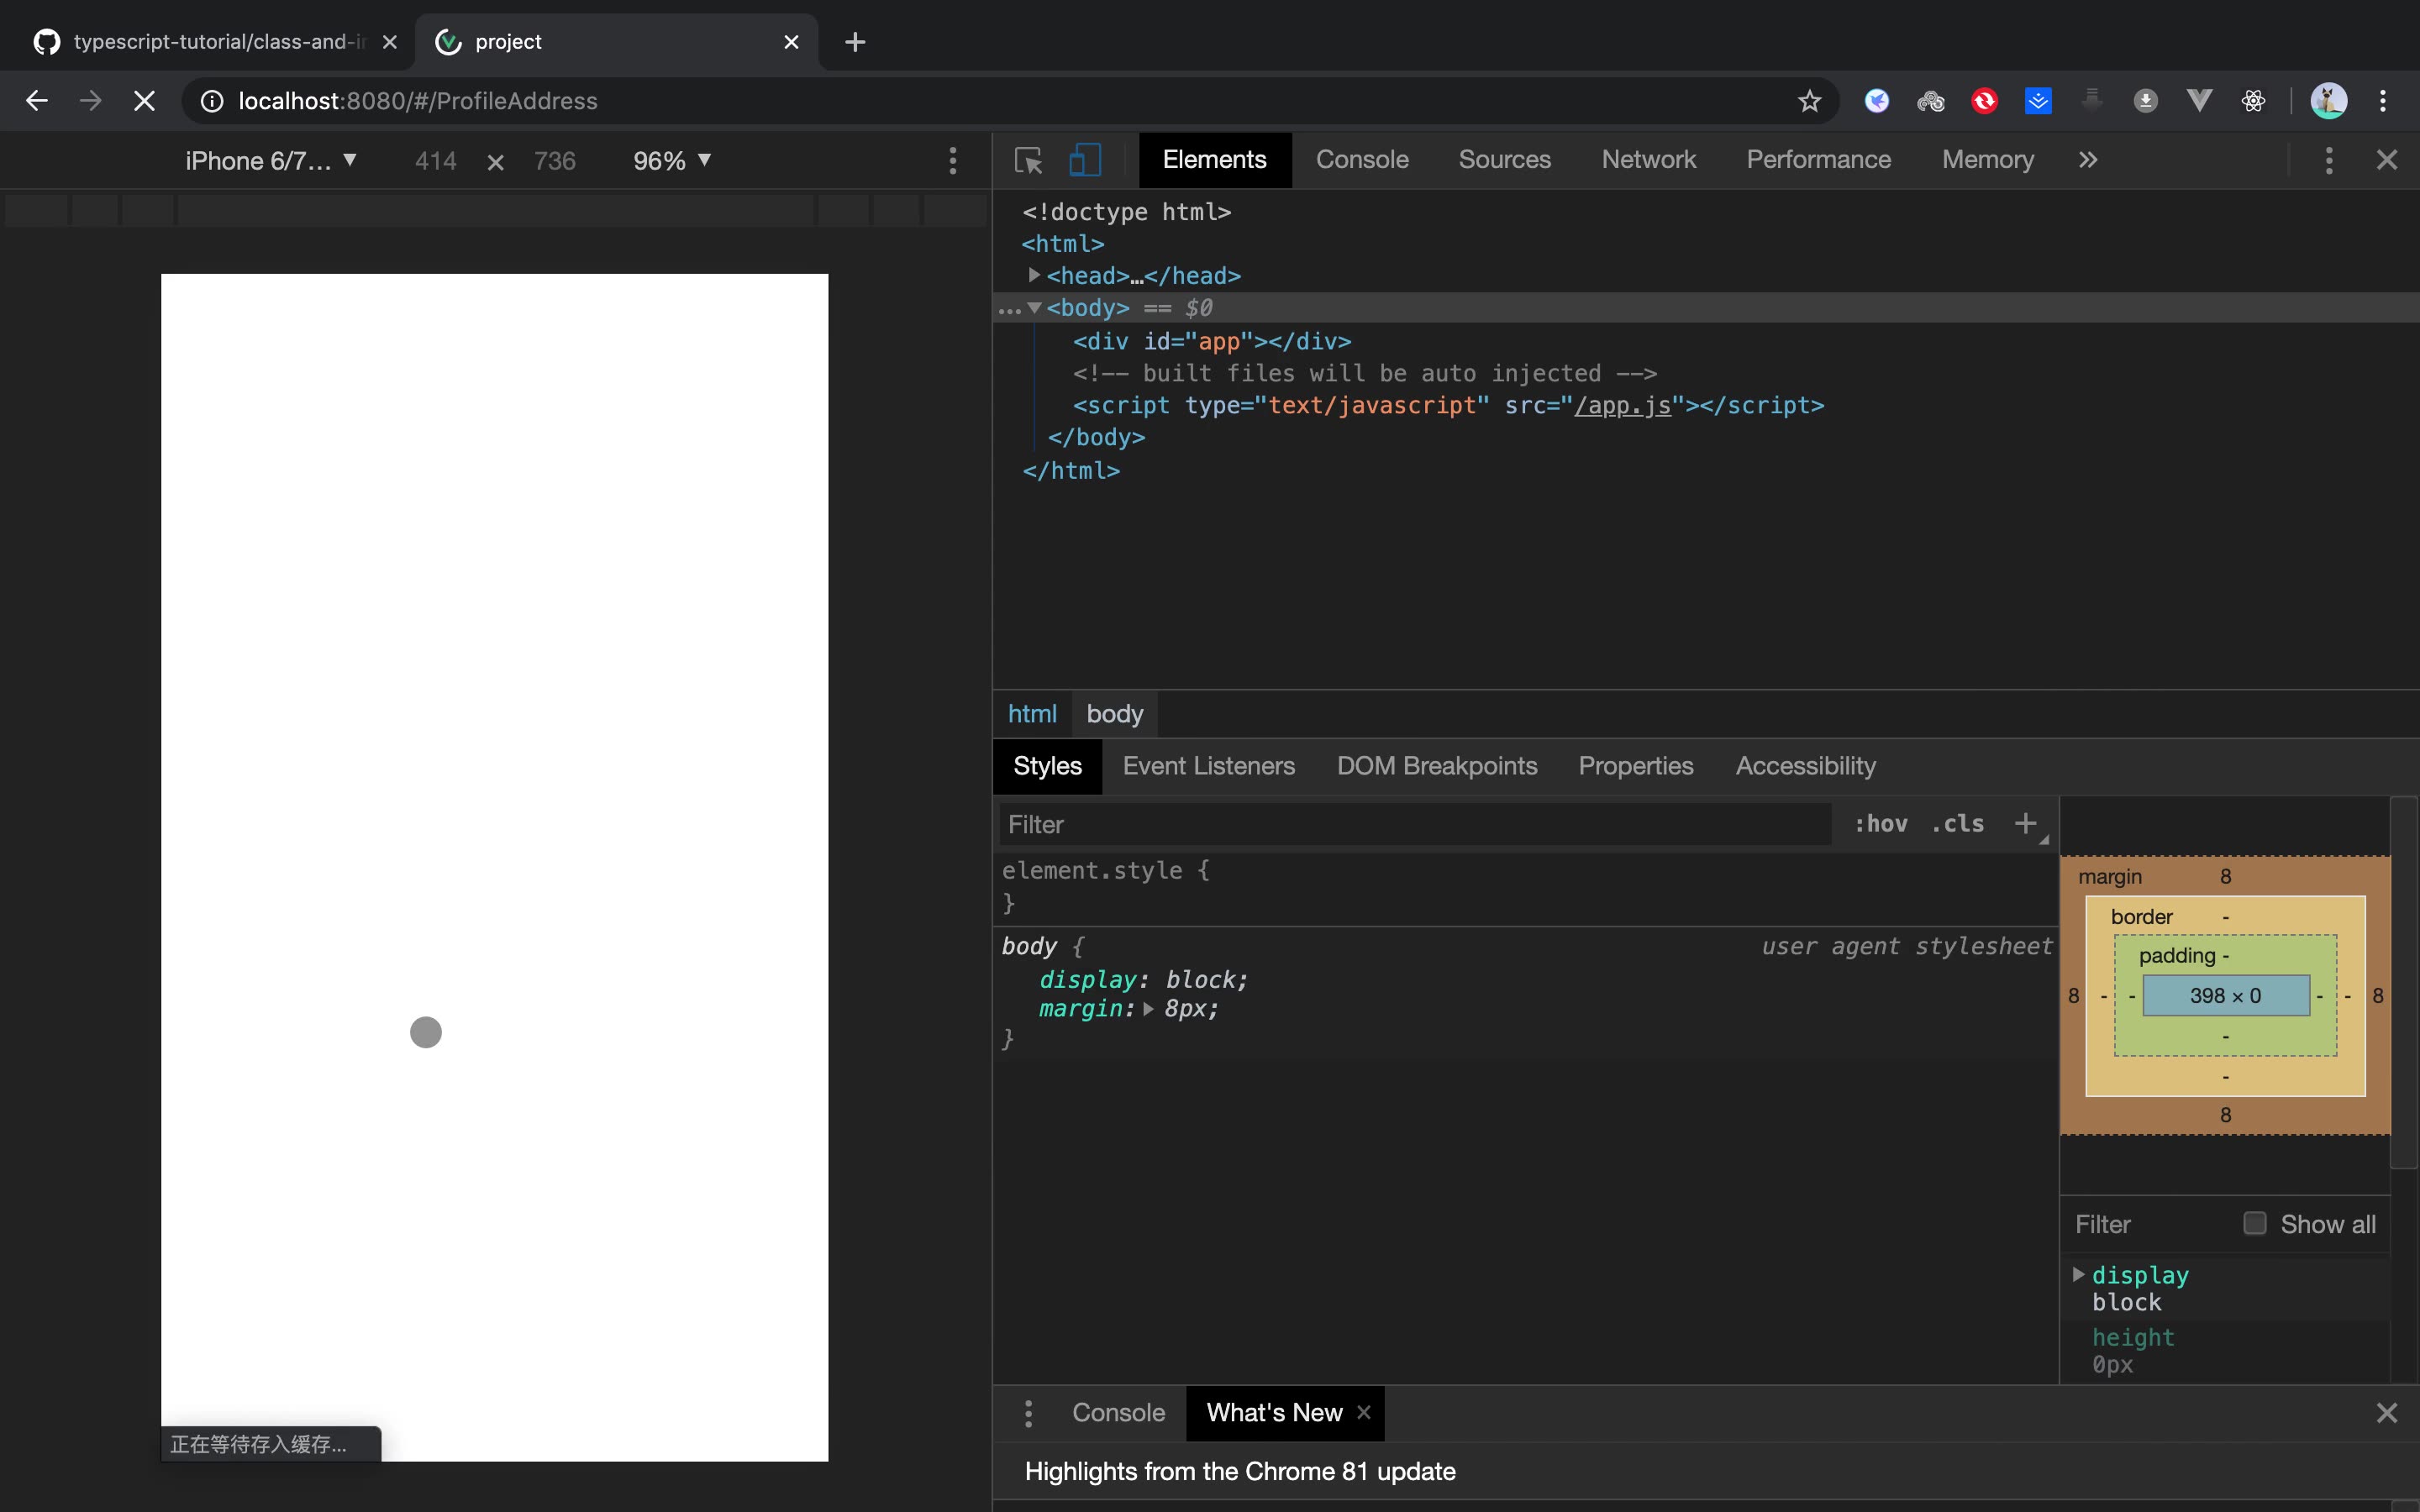This screenshot has height=1512, width=2420.
Task: Enable the Show all checkbox
Action: pos(2254,1223)
